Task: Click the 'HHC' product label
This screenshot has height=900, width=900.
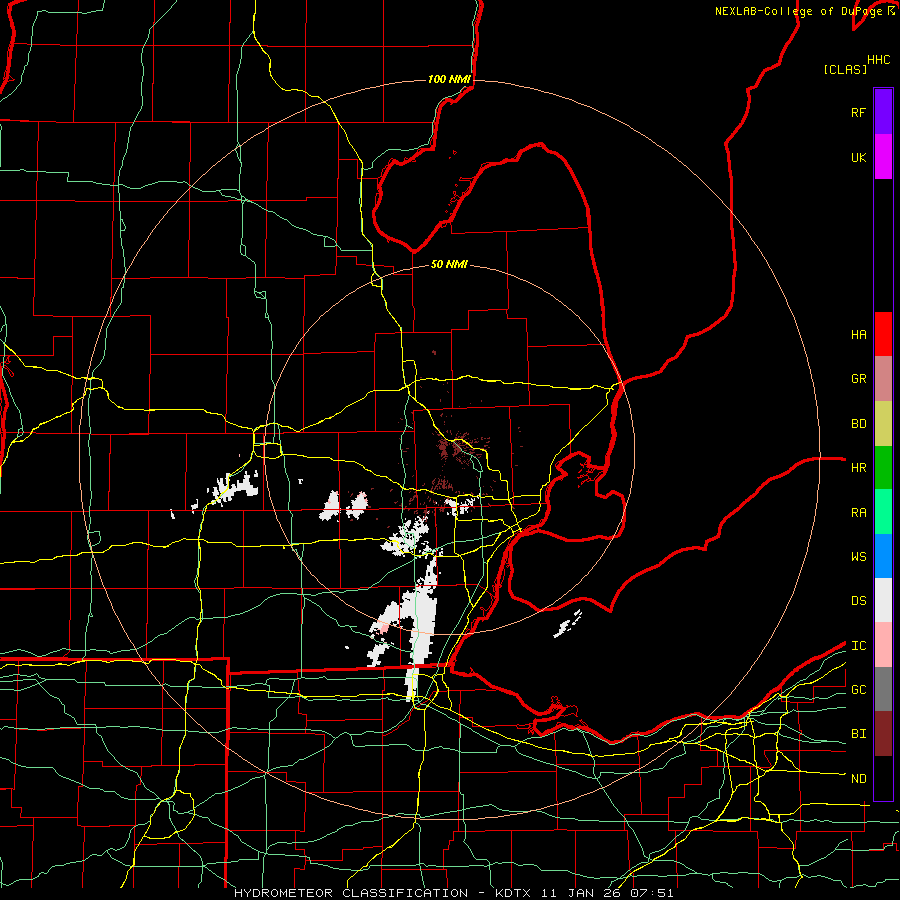Action: (x=878, y=60)
